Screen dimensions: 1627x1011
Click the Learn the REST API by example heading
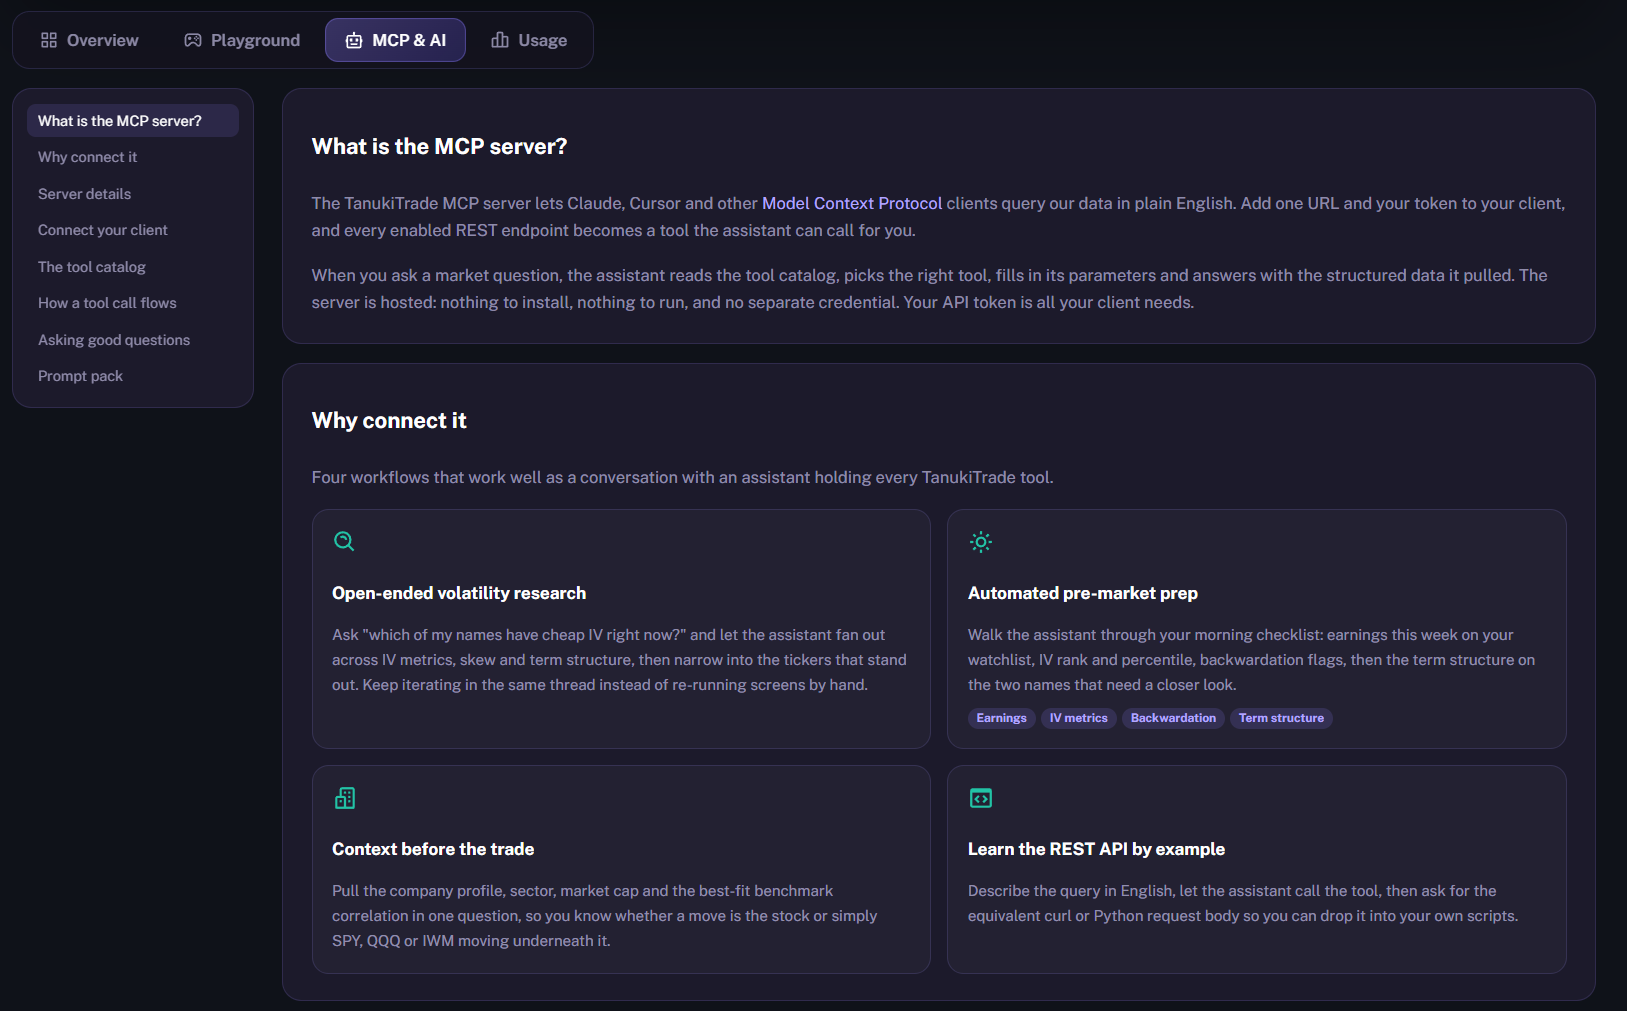pos(1096,849)
